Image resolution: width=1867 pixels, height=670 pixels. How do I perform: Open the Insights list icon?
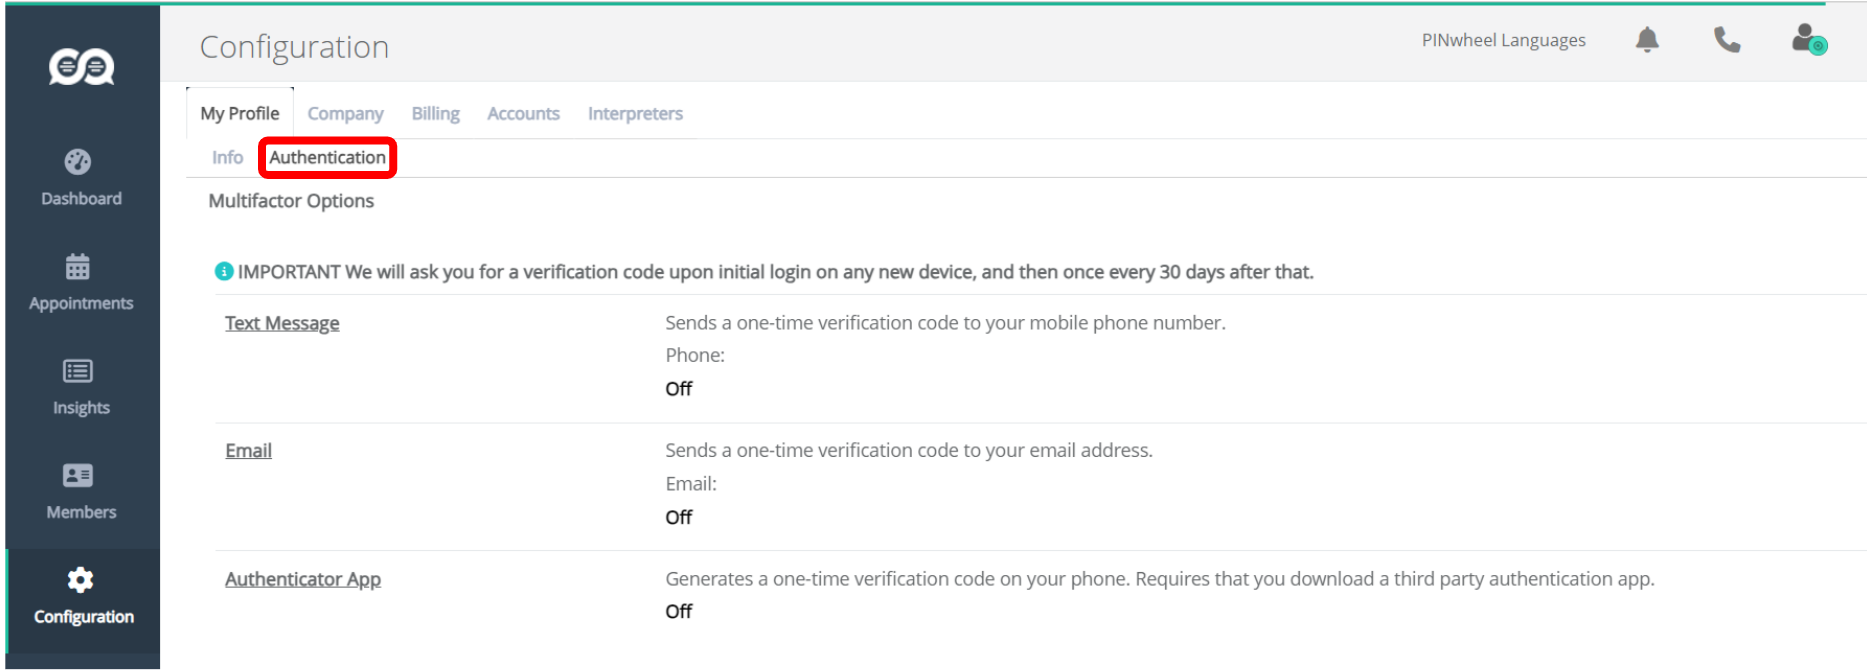click(x=78, y=371)
